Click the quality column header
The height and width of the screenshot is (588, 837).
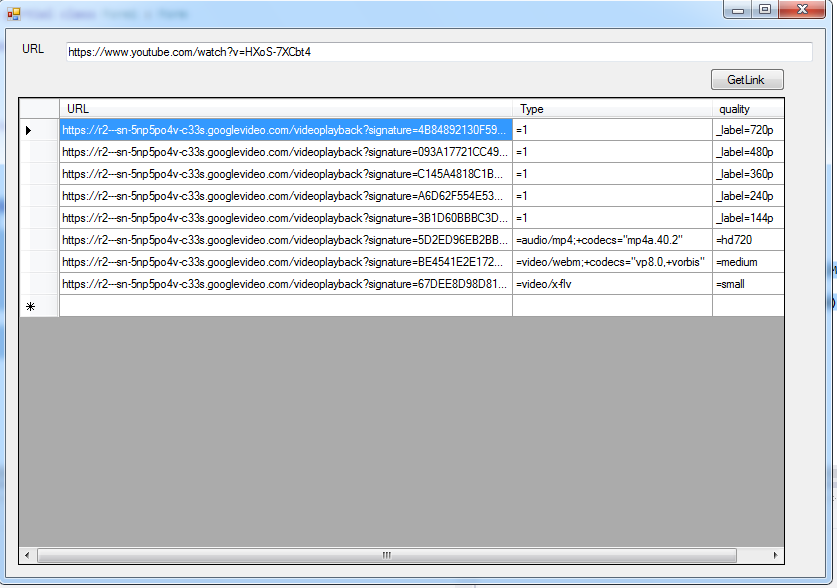pos(748,109)
